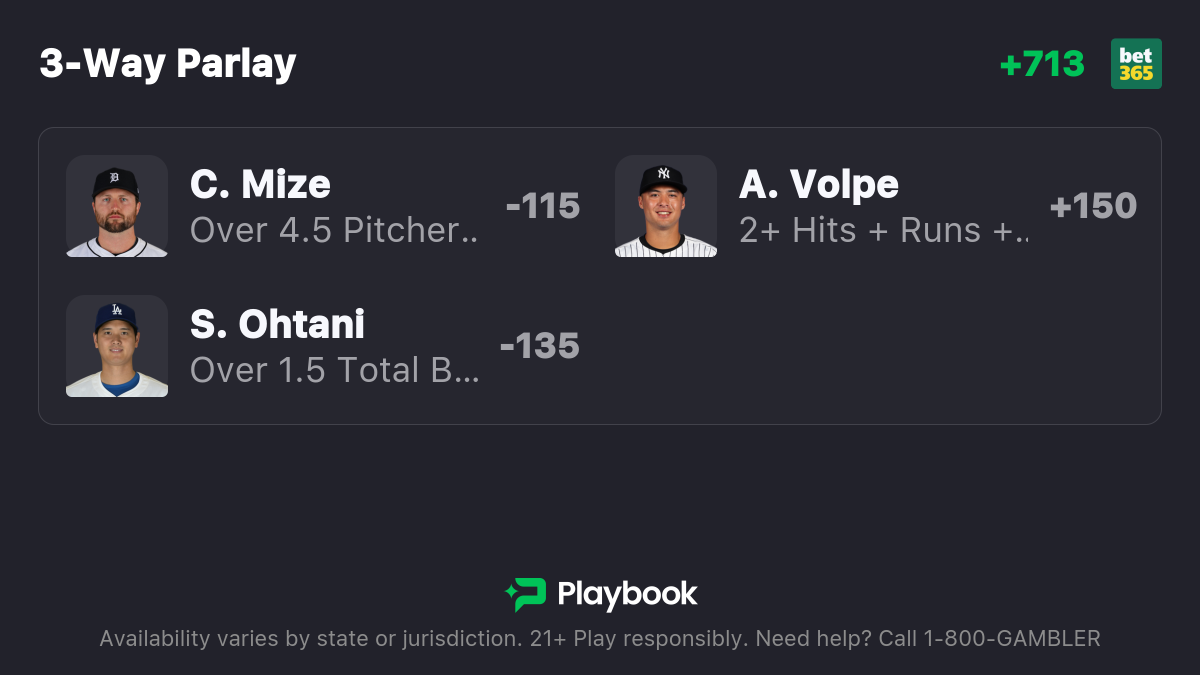
Task: Click the S. Ohtani player name
Action: [x=277, y=325]
